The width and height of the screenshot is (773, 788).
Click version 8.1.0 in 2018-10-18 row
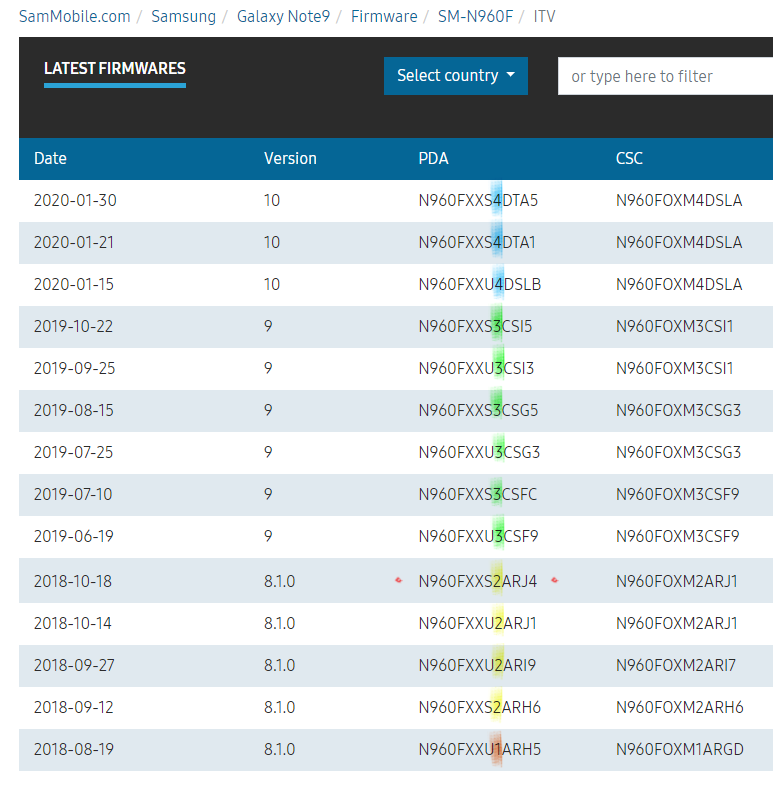tap(279, 581)
